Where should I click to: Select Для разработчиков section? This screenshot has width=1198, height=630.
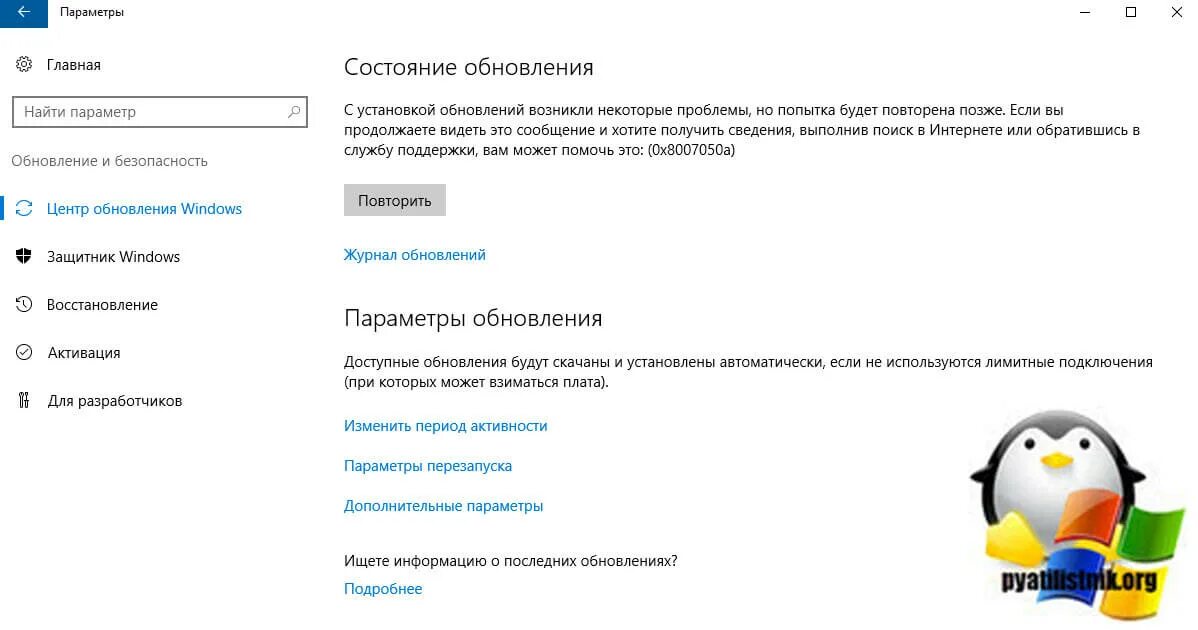115,401
